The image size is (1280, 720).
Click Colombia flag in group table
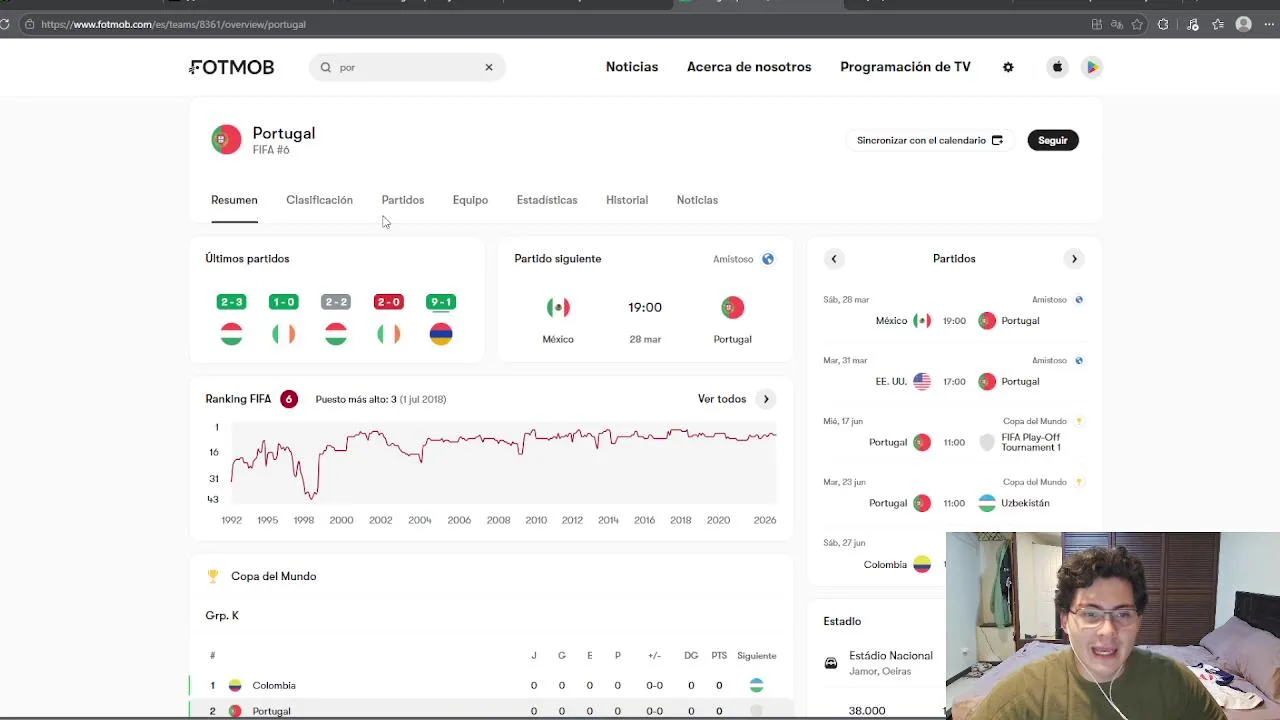coord(235,686)
